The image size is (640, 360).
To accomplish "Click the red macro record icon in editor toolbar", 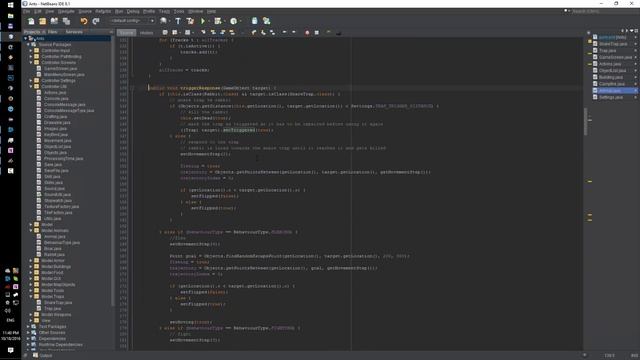I will [307, 33].
